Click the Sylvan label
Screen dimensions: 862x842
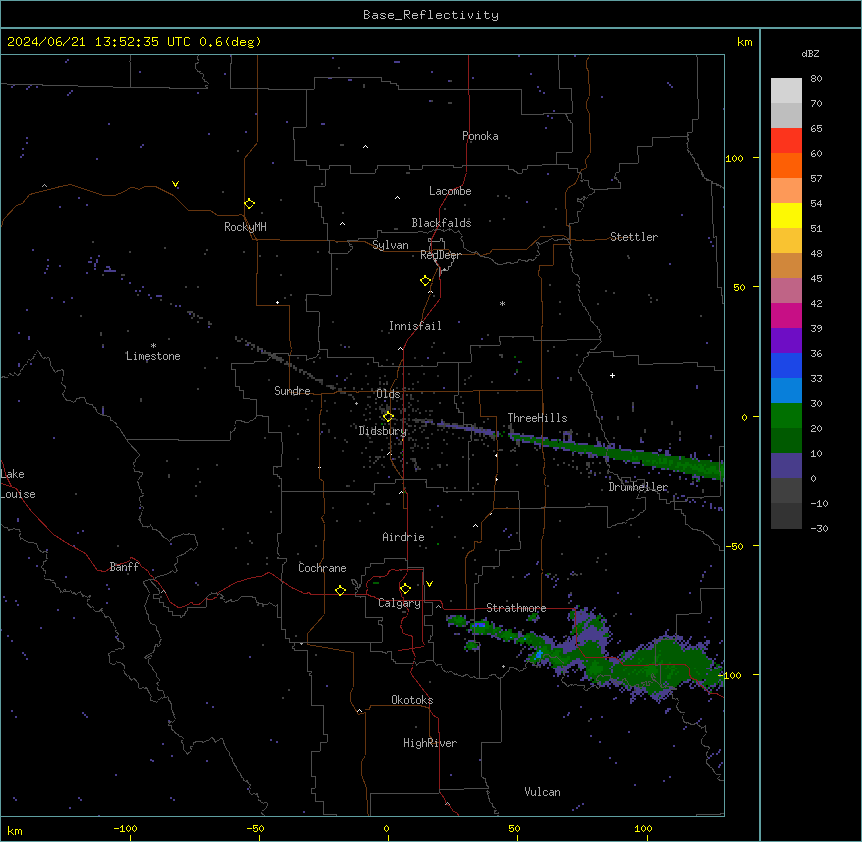390,245
